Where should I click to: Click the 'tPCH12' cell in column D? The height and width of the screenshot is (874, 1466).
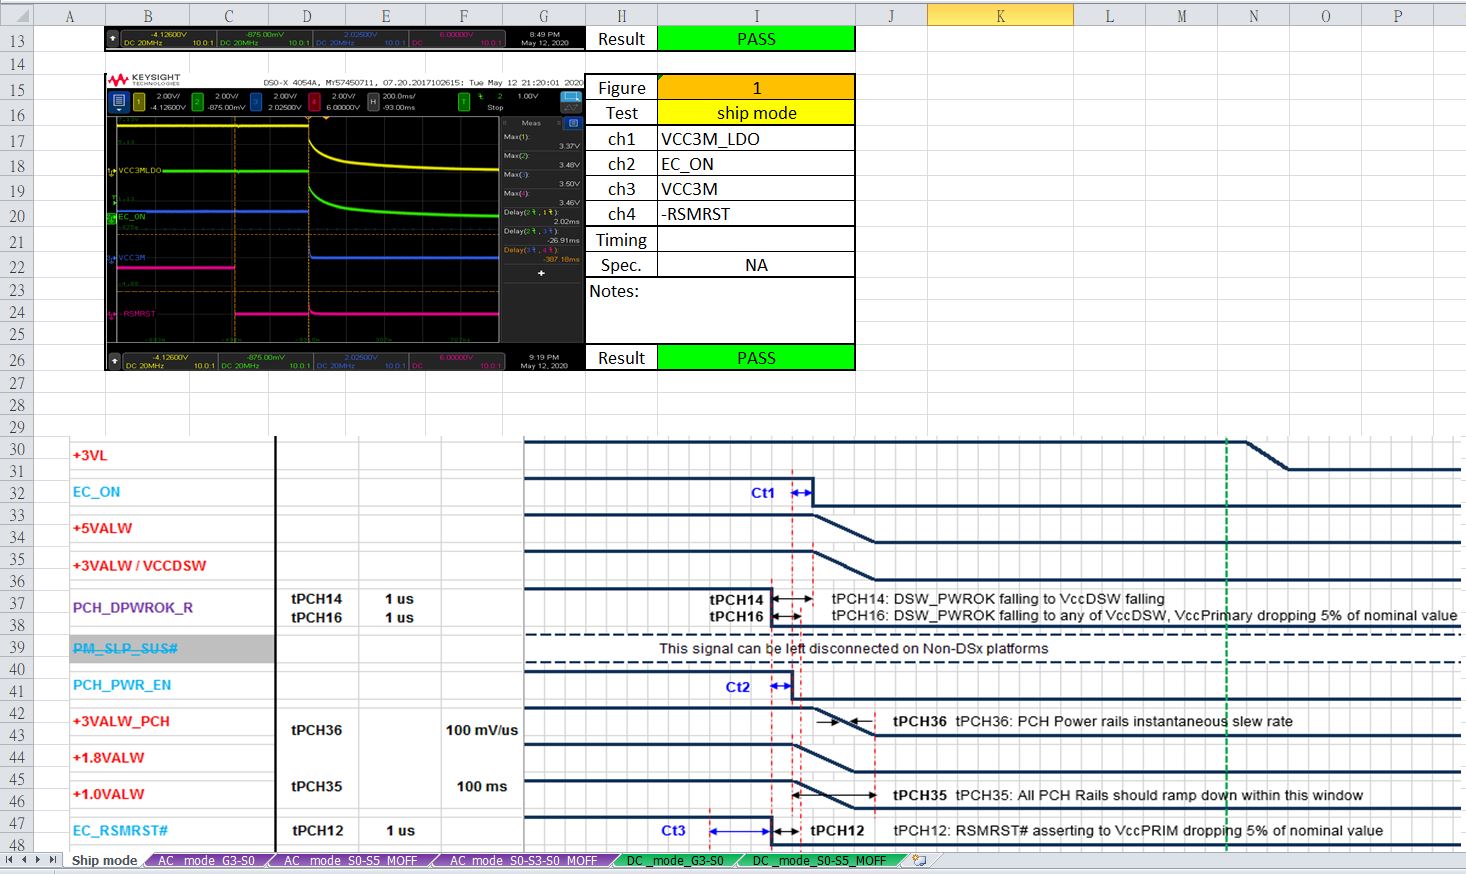coord(318,830)
